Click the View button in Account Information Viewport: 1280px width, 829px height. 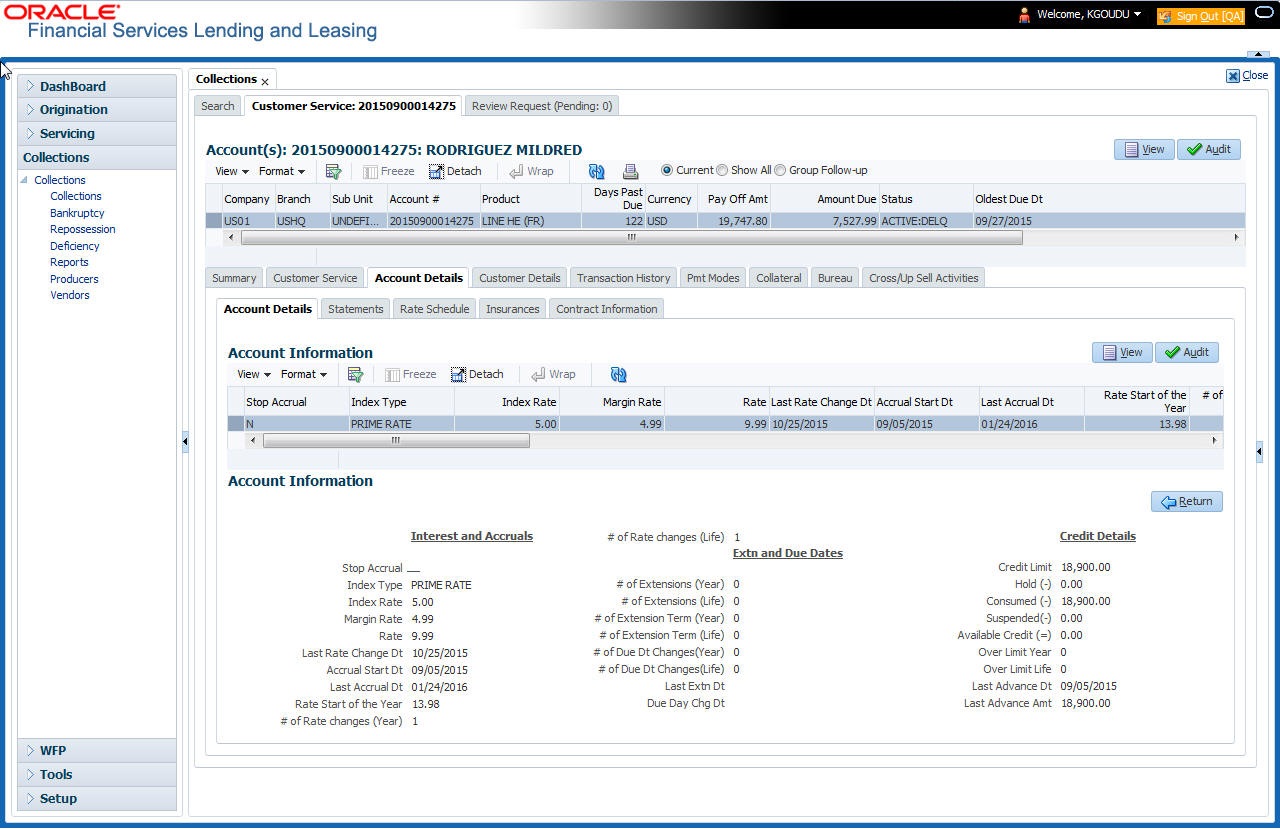pyautogui.click(x=1122, y=352)
